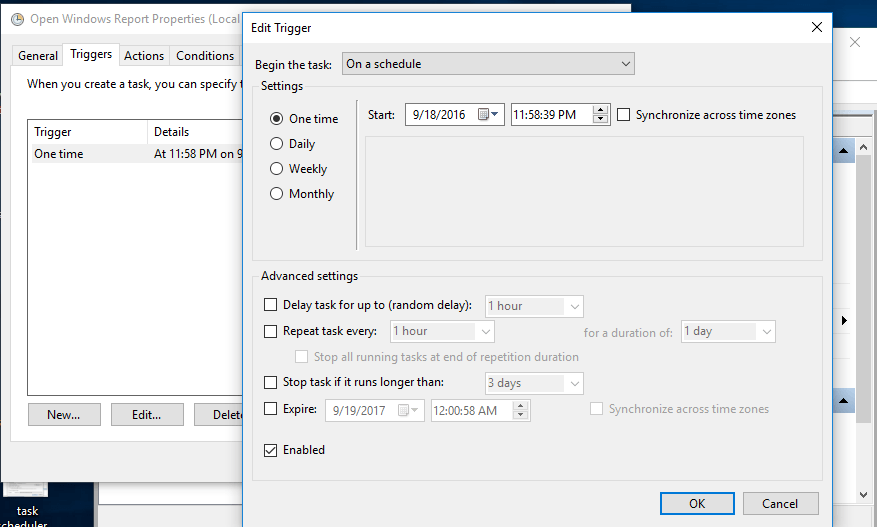This screenshot has width=877, height=527.
Task: Collapse the lower section arrow in background pane
Action: 843,401
